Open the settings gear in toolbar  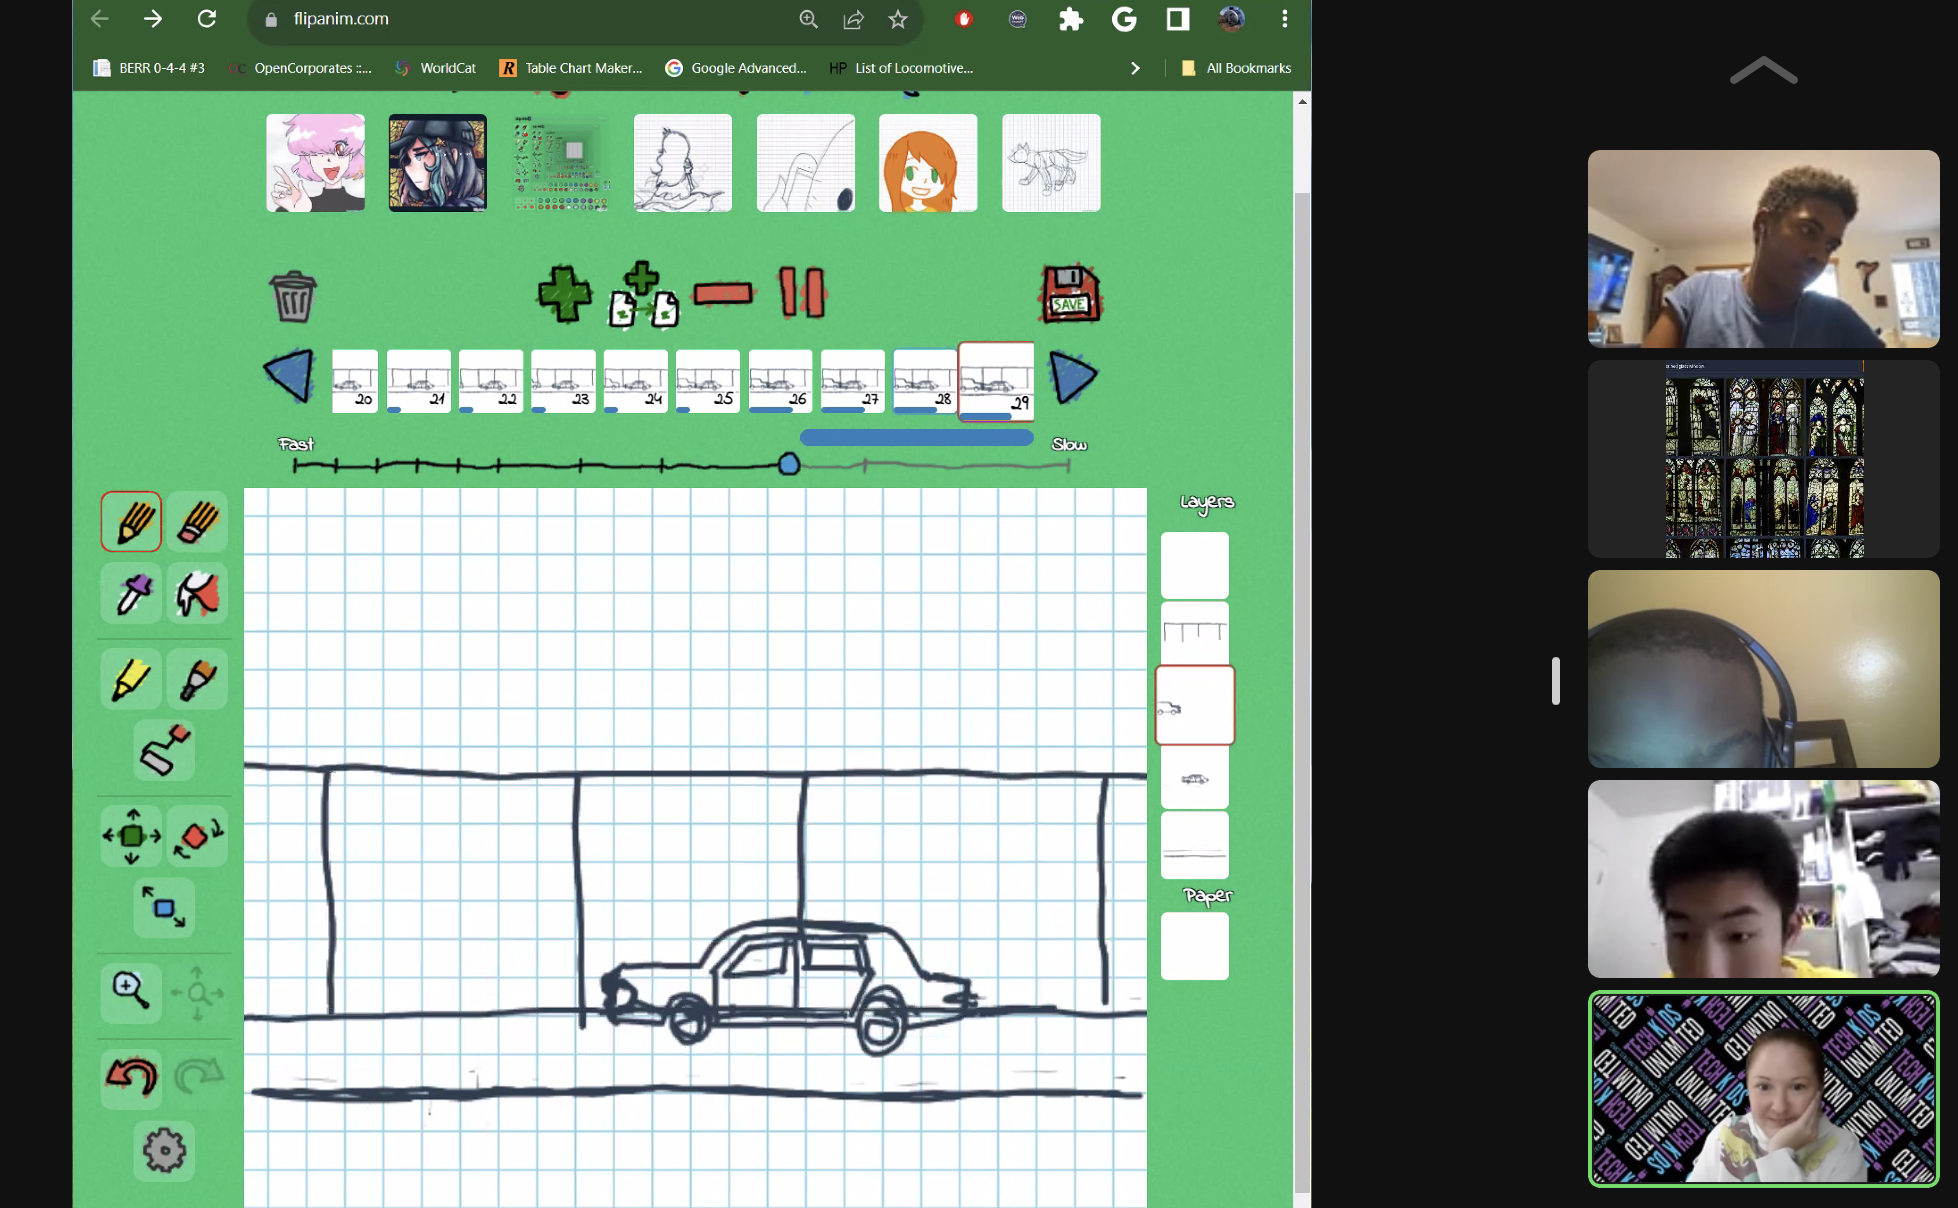click(164, 1151)
